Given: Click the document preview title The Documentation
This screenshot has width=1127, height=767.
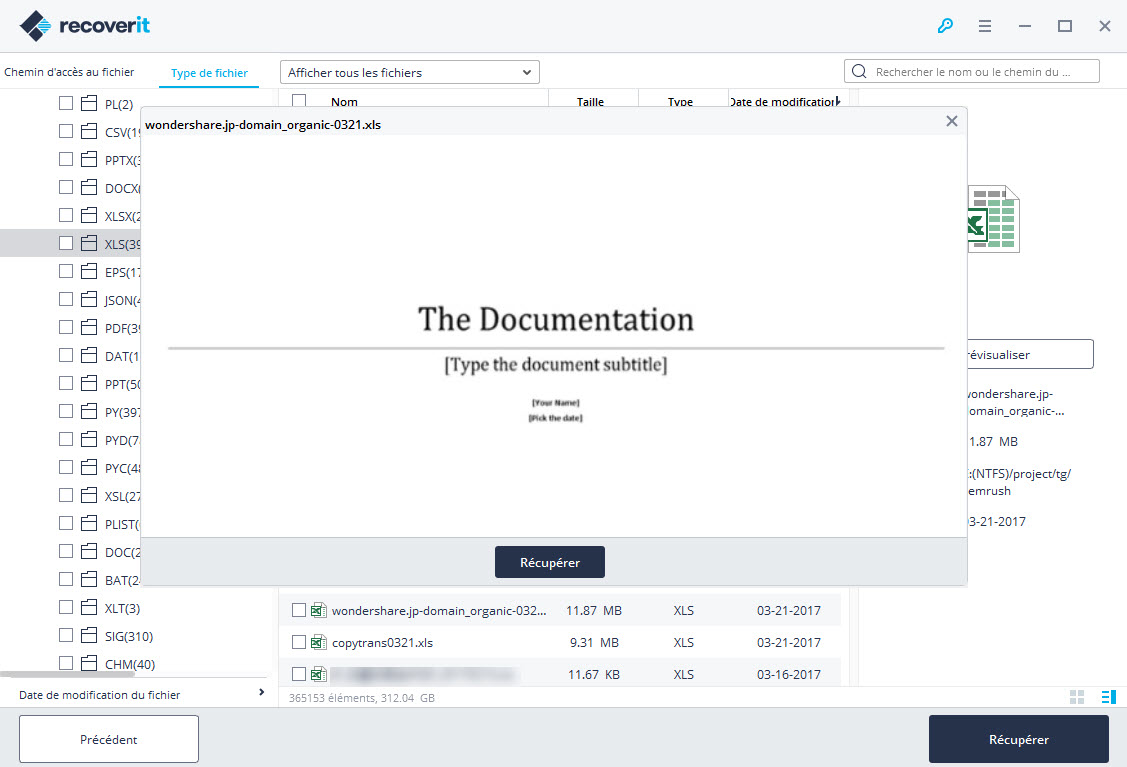Looking at the screenshot, I should pyautogui.click(x=556, y=318).
